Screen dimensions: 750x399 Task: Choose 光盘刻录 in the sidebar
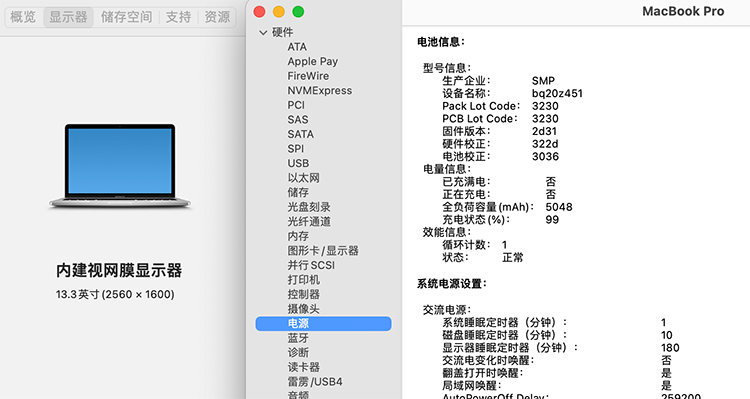pos(309,207)
